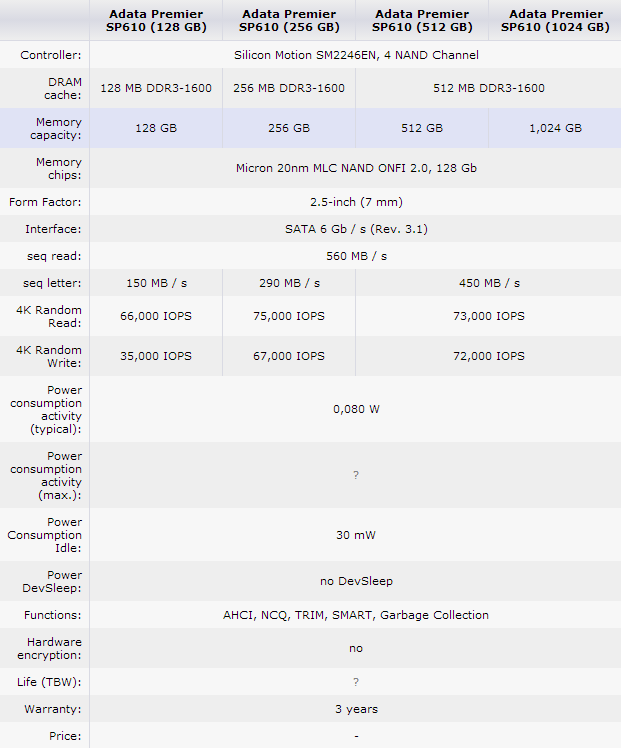Click the 73,000 IOPS cell

click(x=488, y=316)
